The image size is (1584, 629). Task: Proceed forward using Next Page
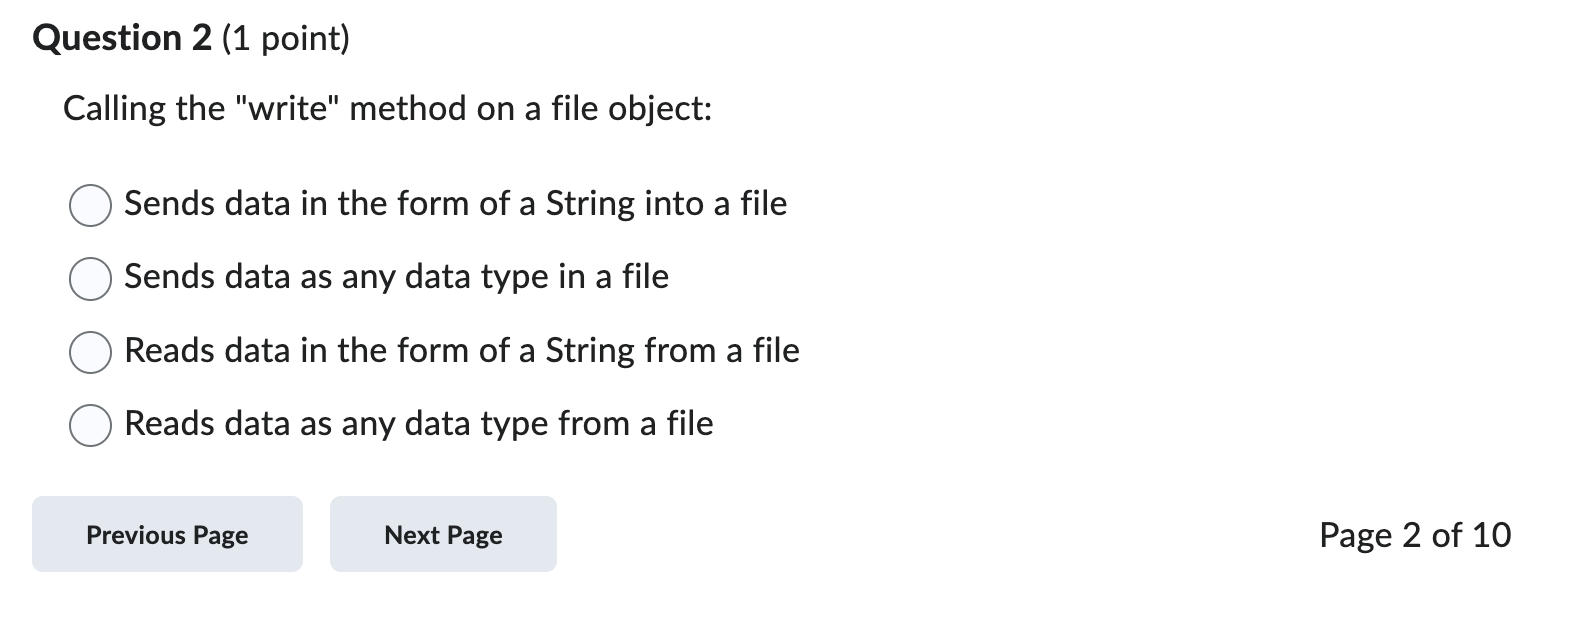(x=442, y=534)
